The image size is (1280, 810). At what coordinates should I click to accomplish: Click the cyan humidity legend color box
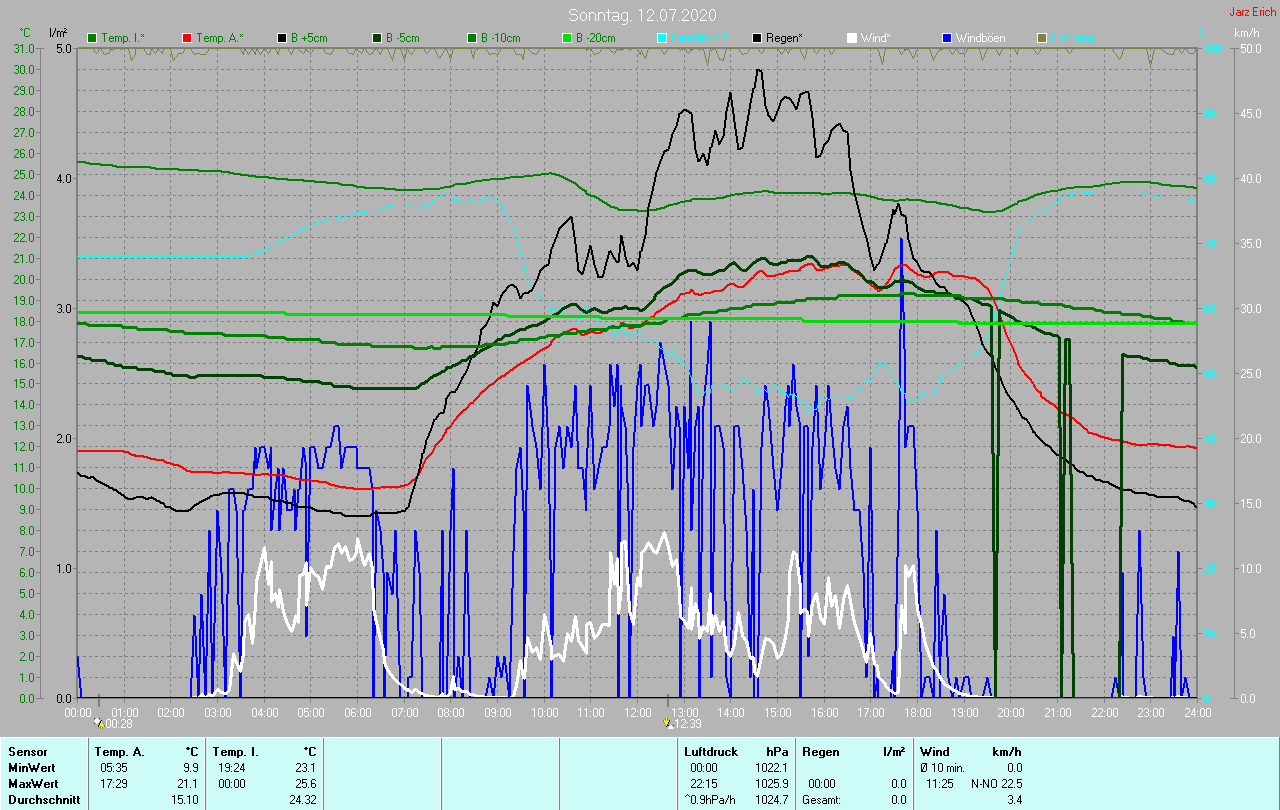tap(662, 38)
